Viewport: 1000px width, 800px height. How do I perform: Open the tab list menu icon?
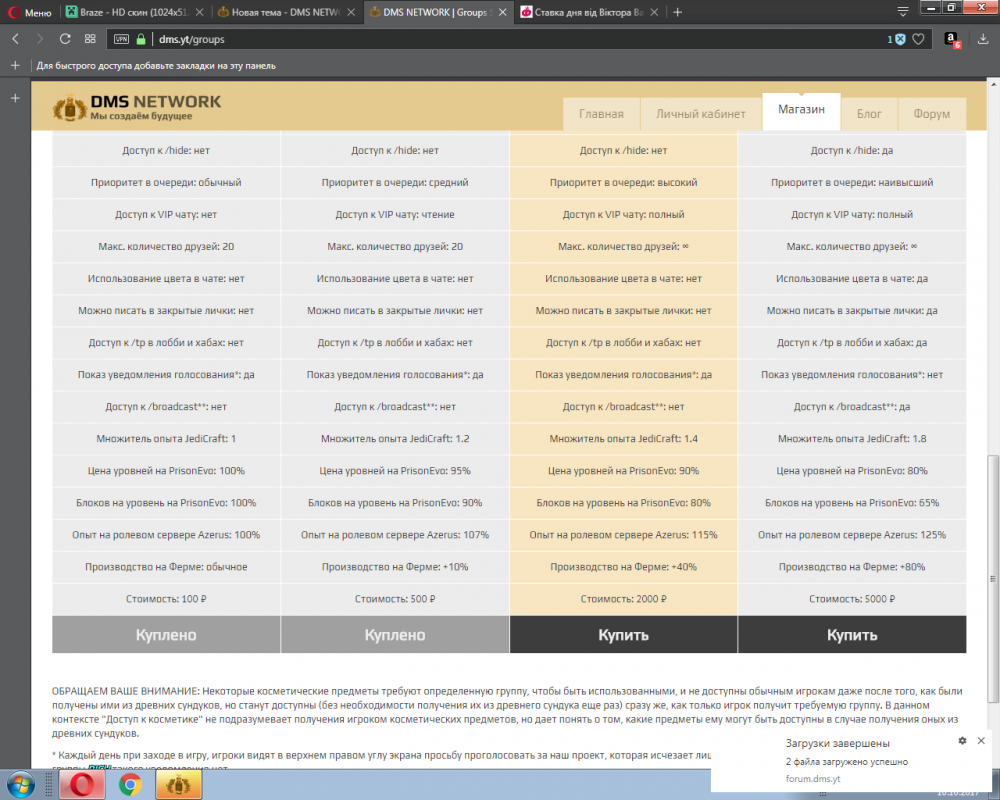[x=902, y=11]
